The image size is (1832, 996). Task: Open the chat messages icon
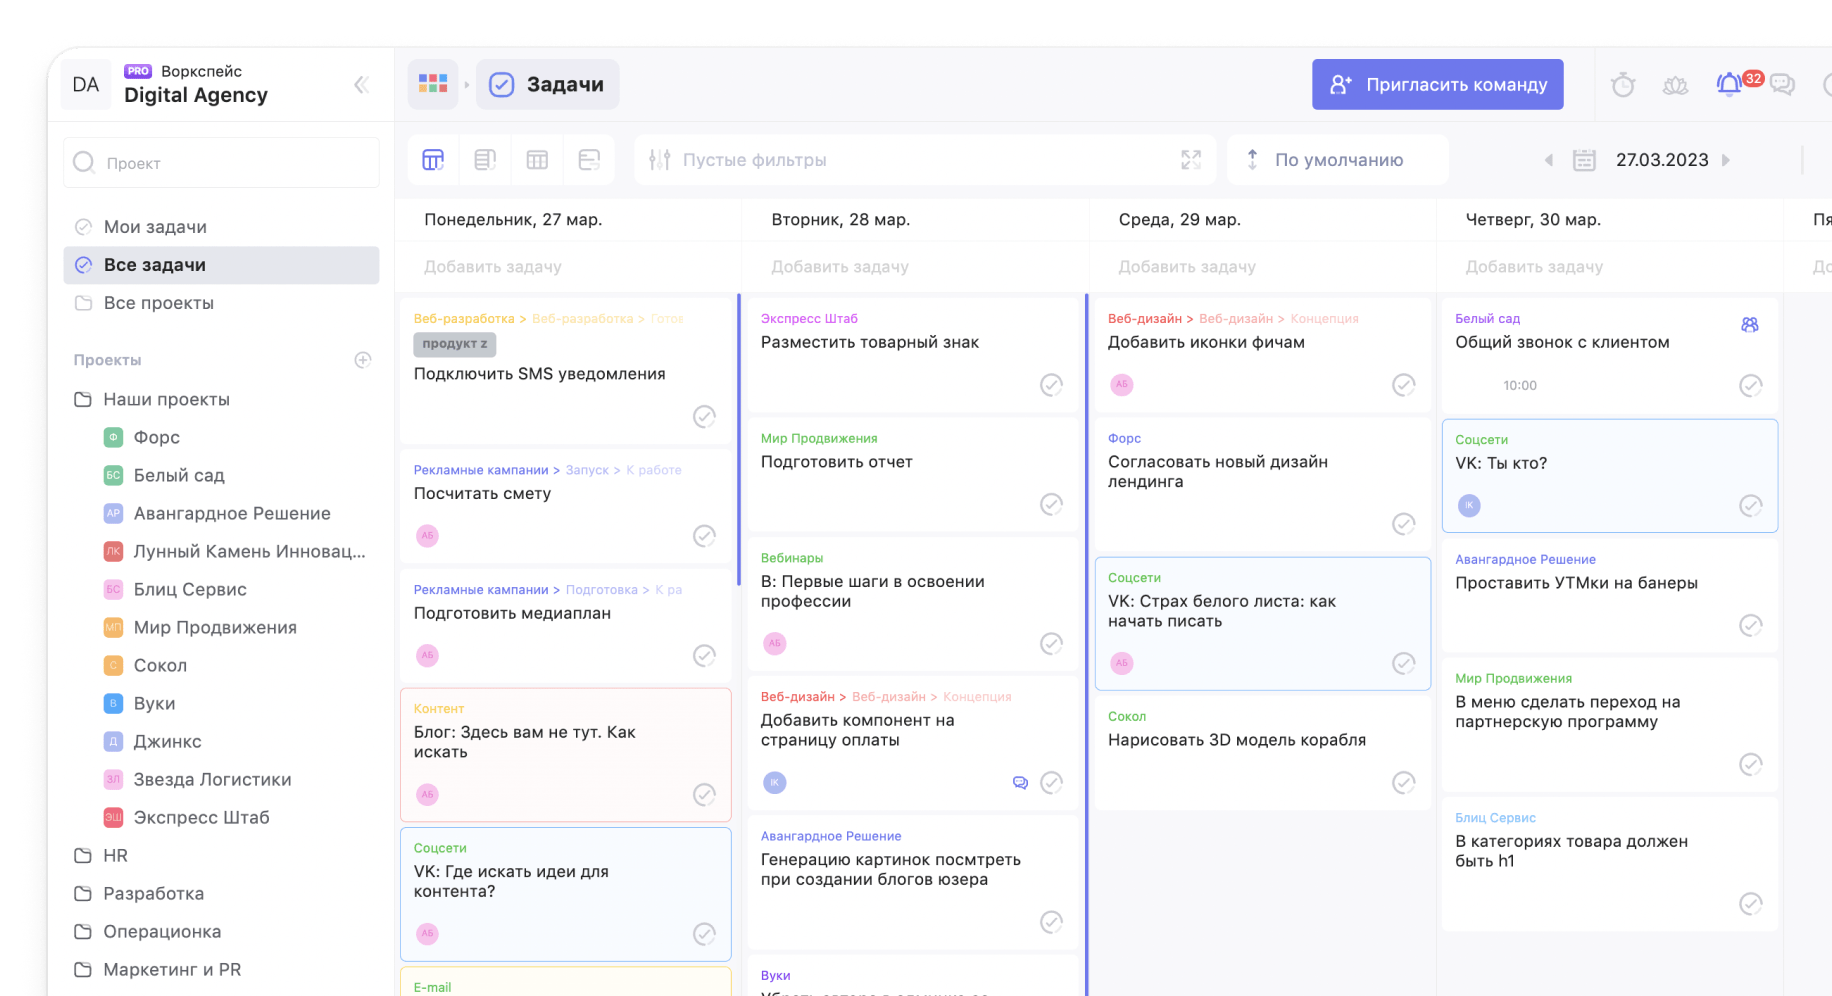(x=1782, y=85)
